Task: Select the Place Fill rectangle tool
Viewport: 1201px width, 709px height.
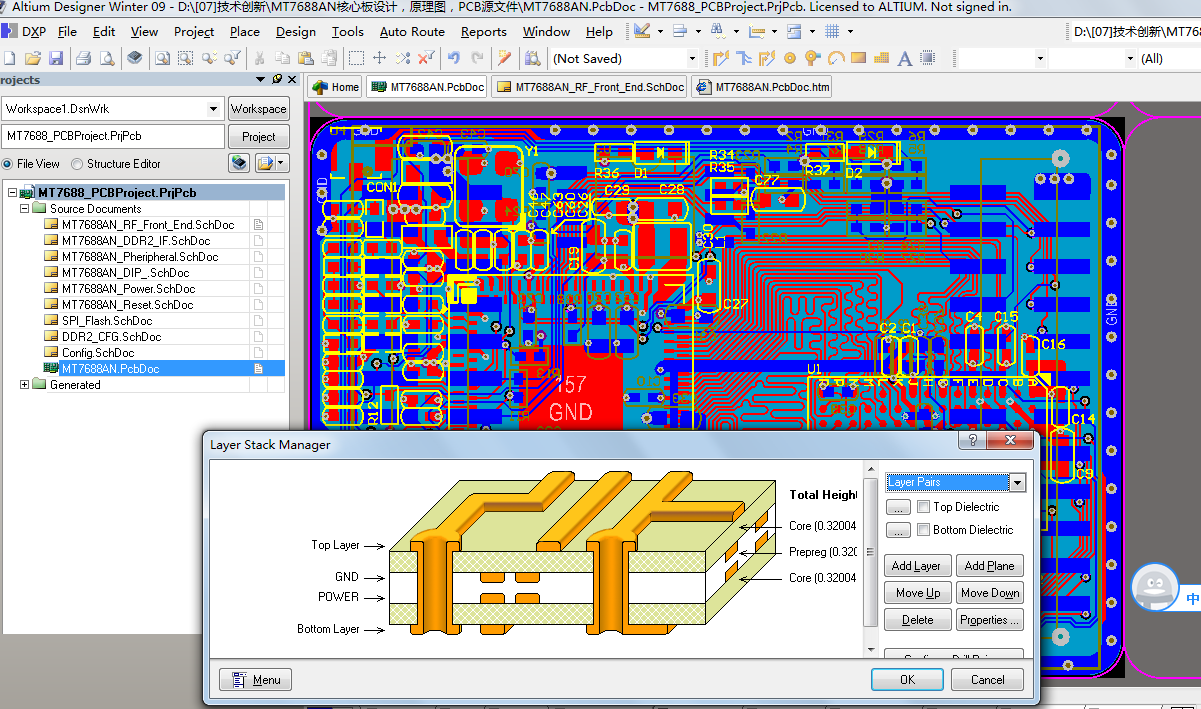Action: tap(858, 58)
